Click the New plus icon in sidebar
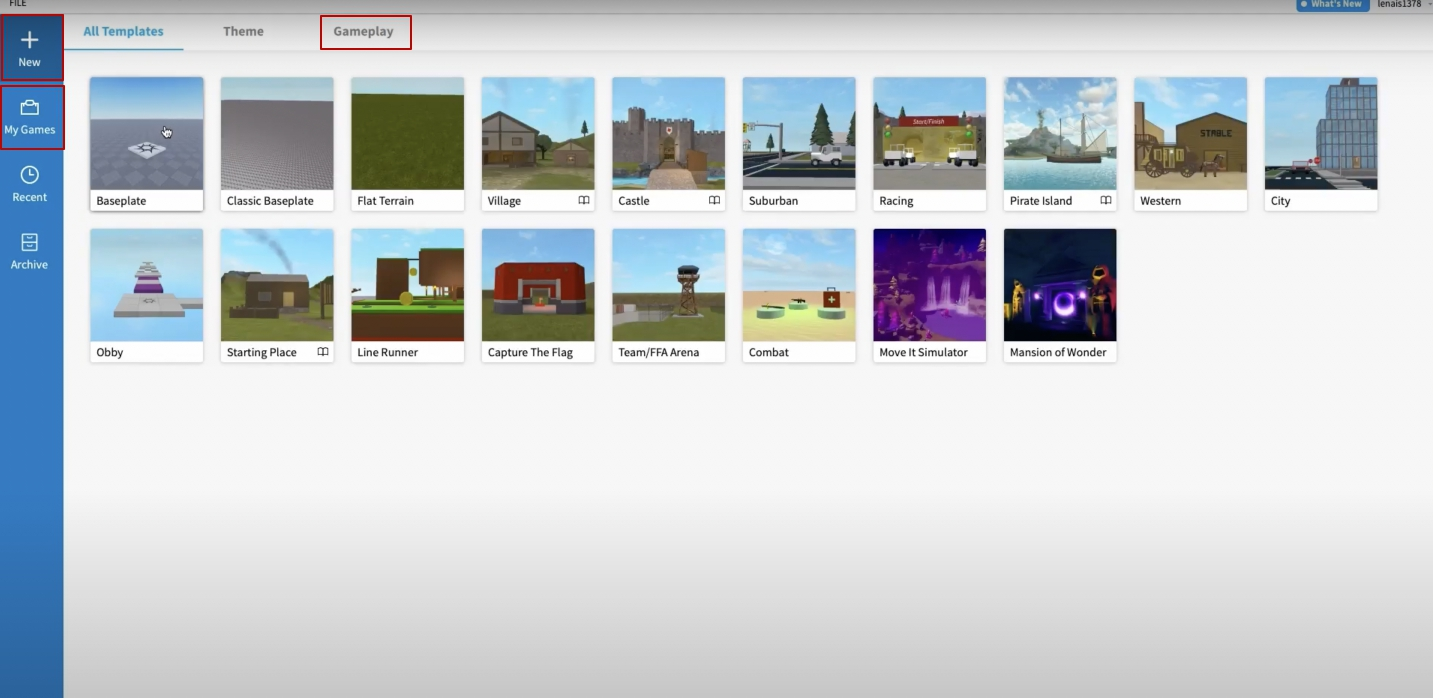 [x=30, y=40]
